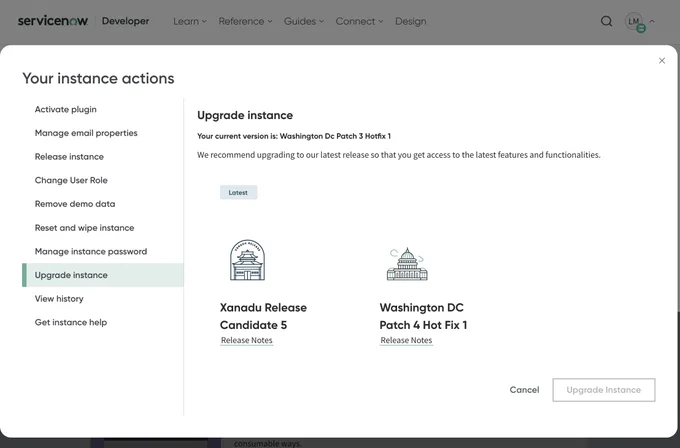Viewport: 680px width, 448px height.
Task: Click the Developer site label
Action: (x=125, y=21)
